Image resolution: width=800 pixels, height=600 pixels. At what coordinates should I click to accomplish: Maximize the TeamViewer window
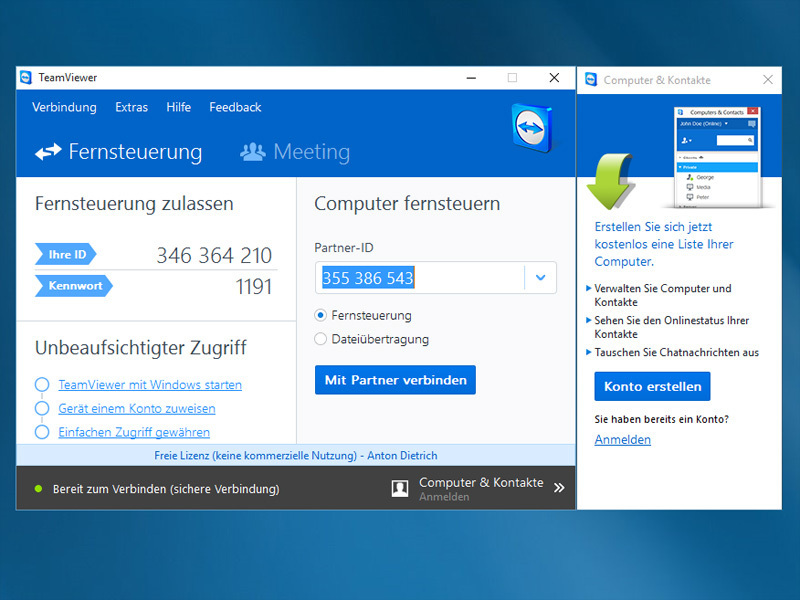click(512, 78)
